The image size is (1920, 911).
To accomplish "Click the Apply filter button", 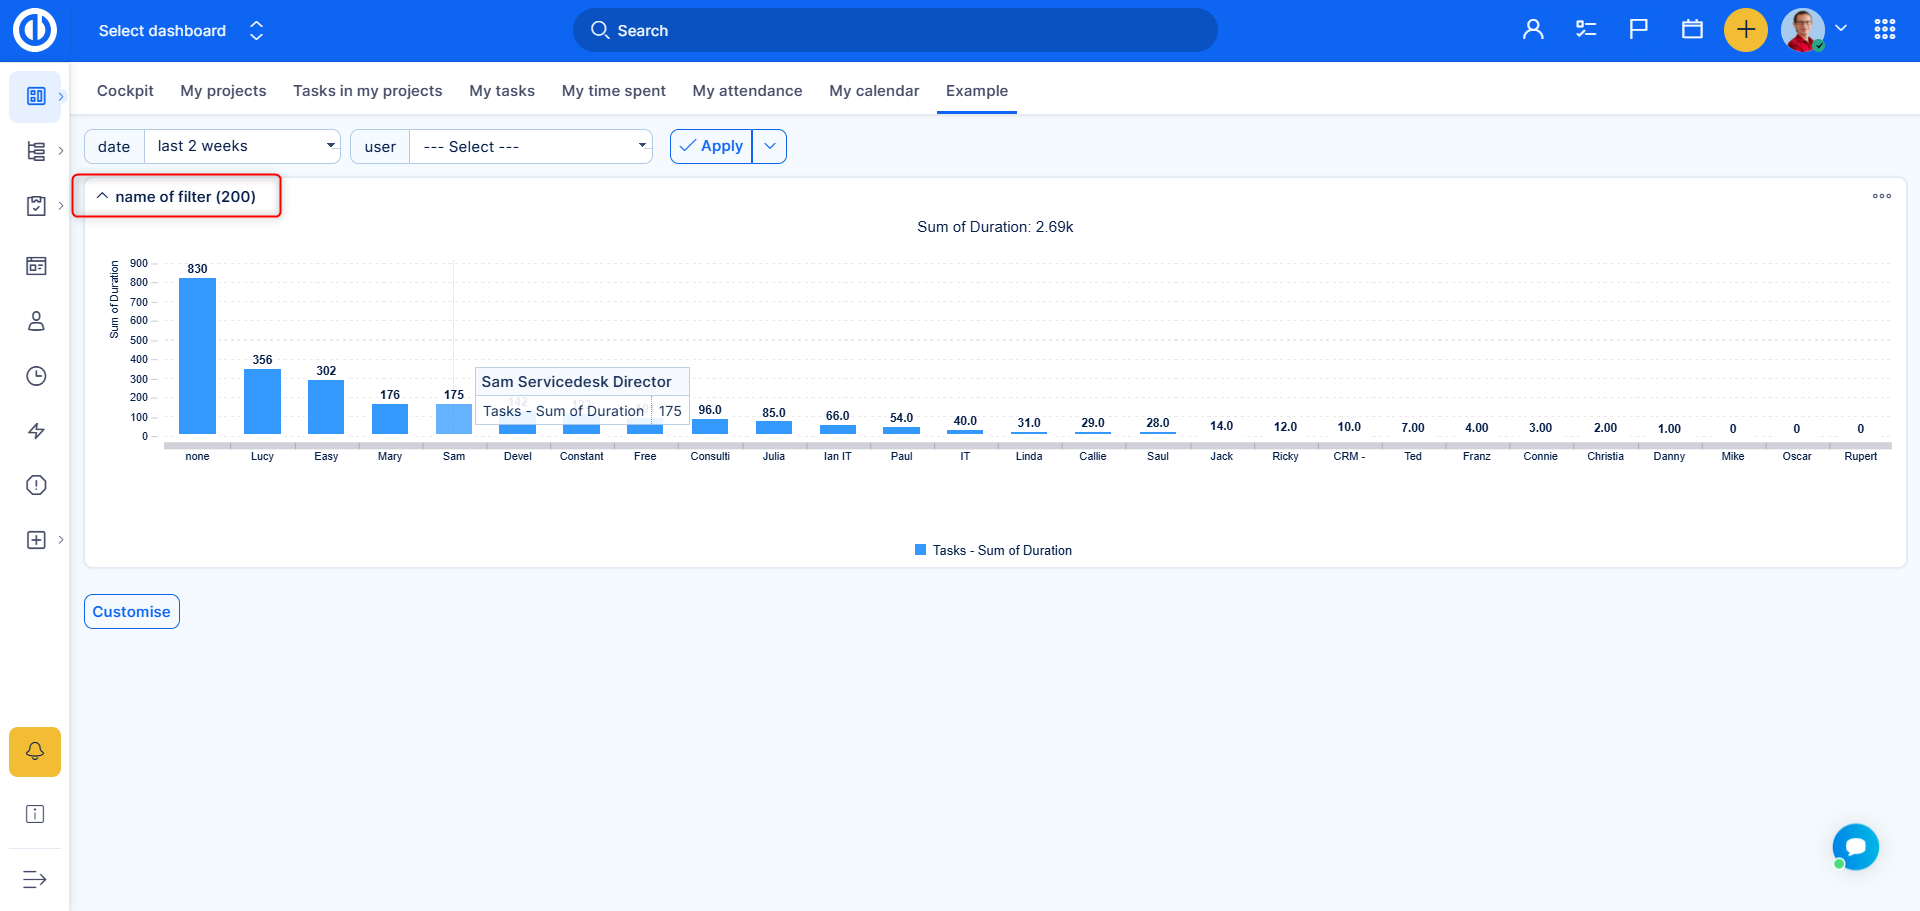I will point(711,146).
